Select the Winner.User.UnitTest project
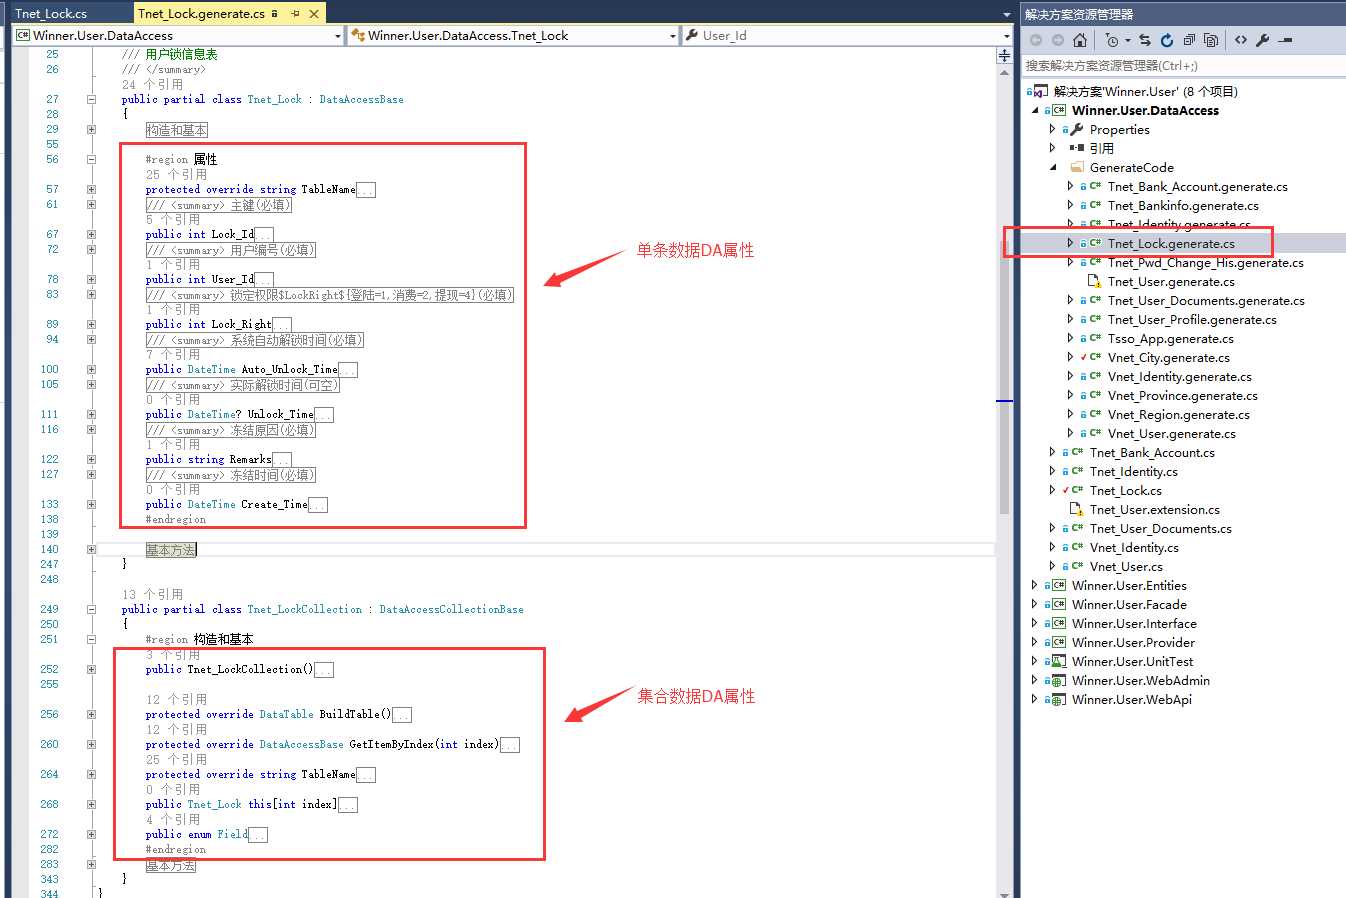The height and width of the screenshot is (898, 1346). coord(1132,661)
